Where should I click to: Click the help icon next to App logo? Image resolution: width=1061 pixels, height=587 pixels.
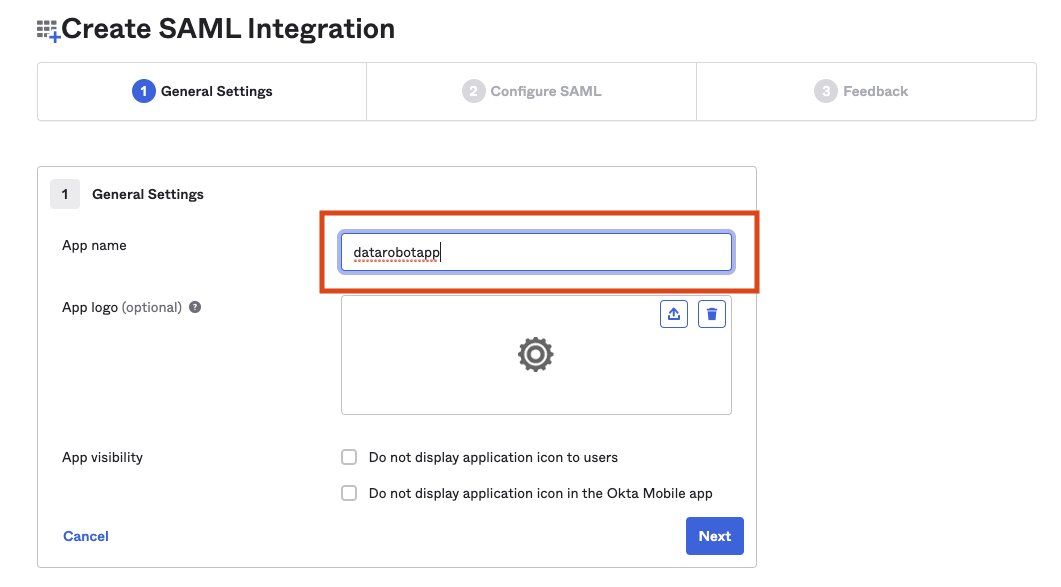click(x=195, y=307)
